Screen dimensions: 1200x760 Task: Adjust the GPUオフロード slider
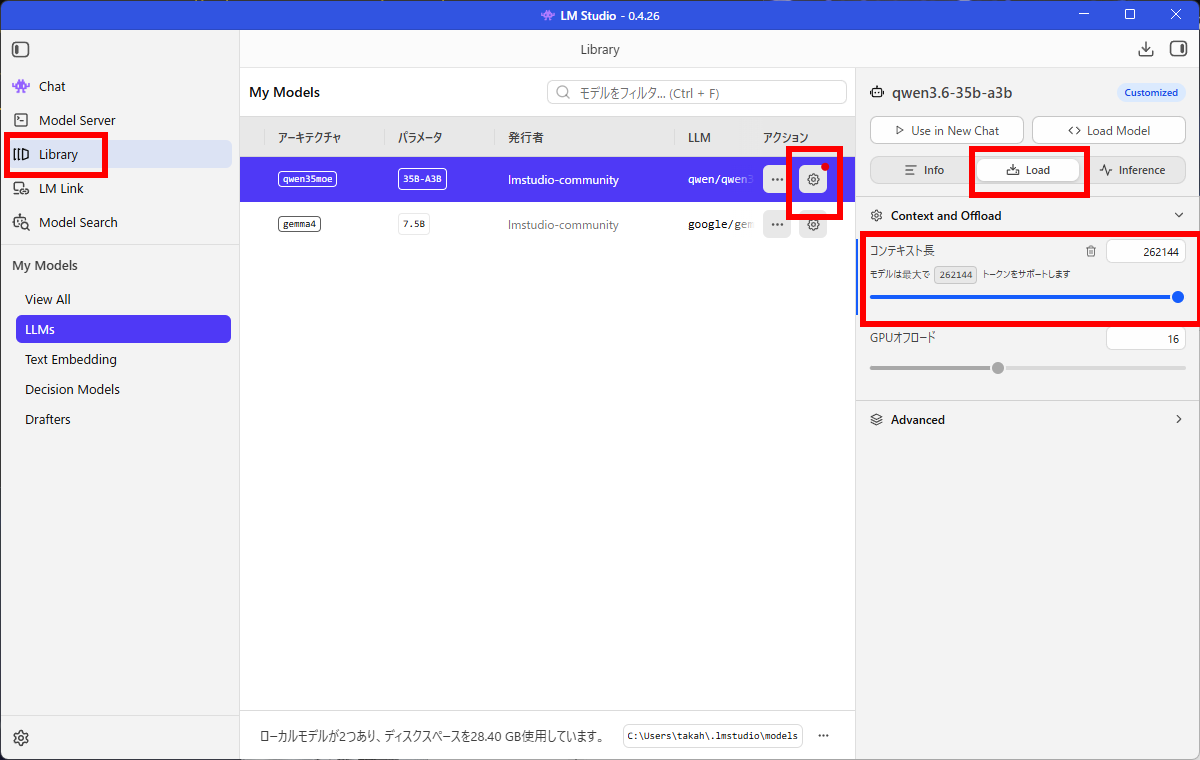[1027, 368]
